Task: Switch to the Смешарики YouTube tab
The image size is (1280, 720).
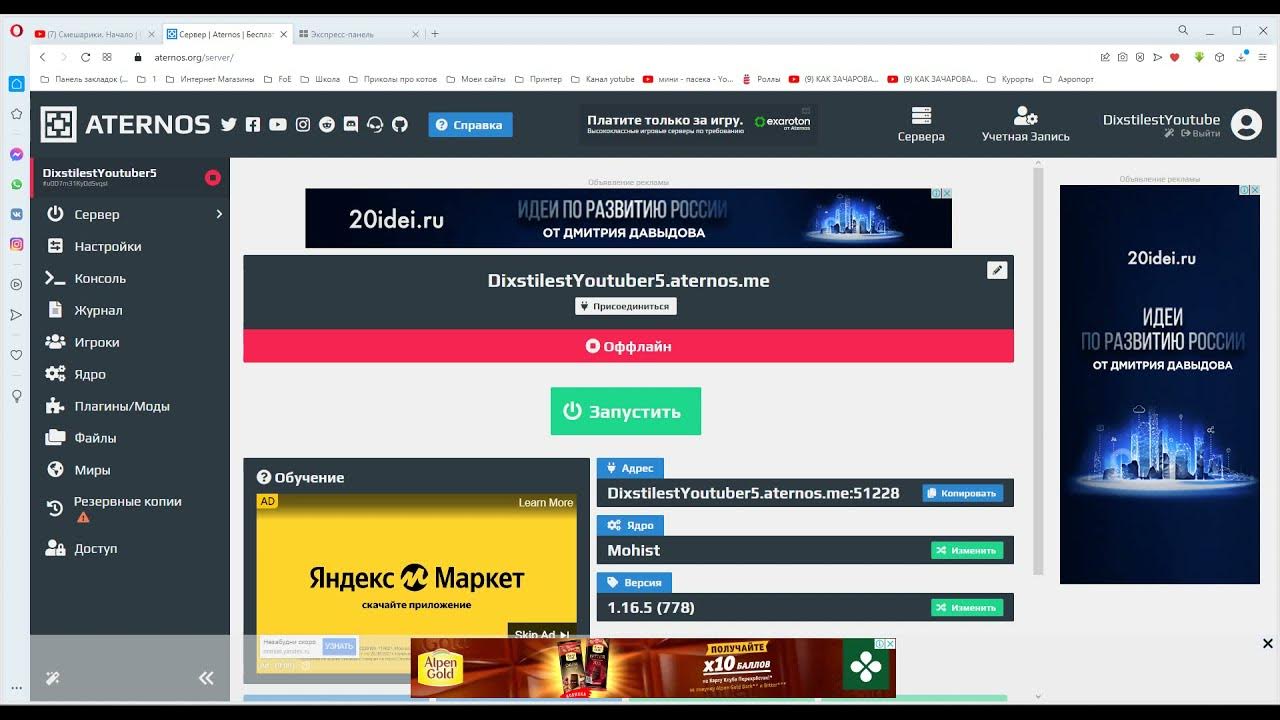Action: [x=95, y=34]
